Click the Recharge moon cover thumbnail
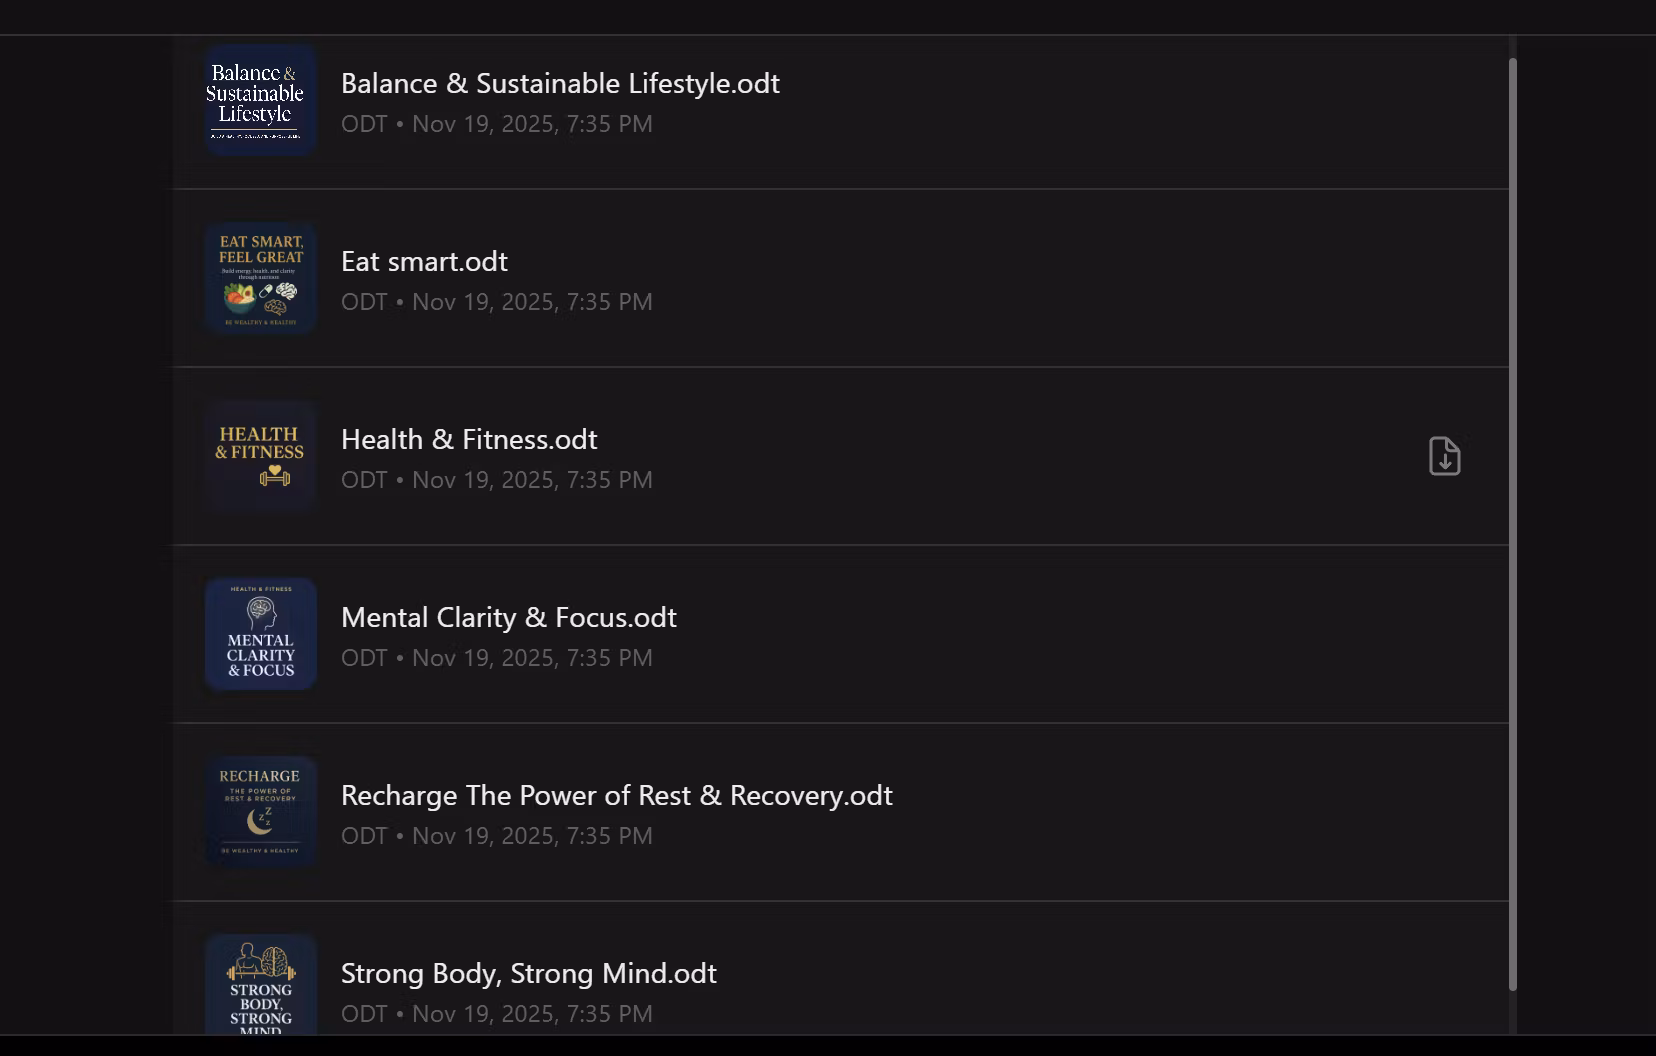The image size is (1656, 1056). point(260,812)
